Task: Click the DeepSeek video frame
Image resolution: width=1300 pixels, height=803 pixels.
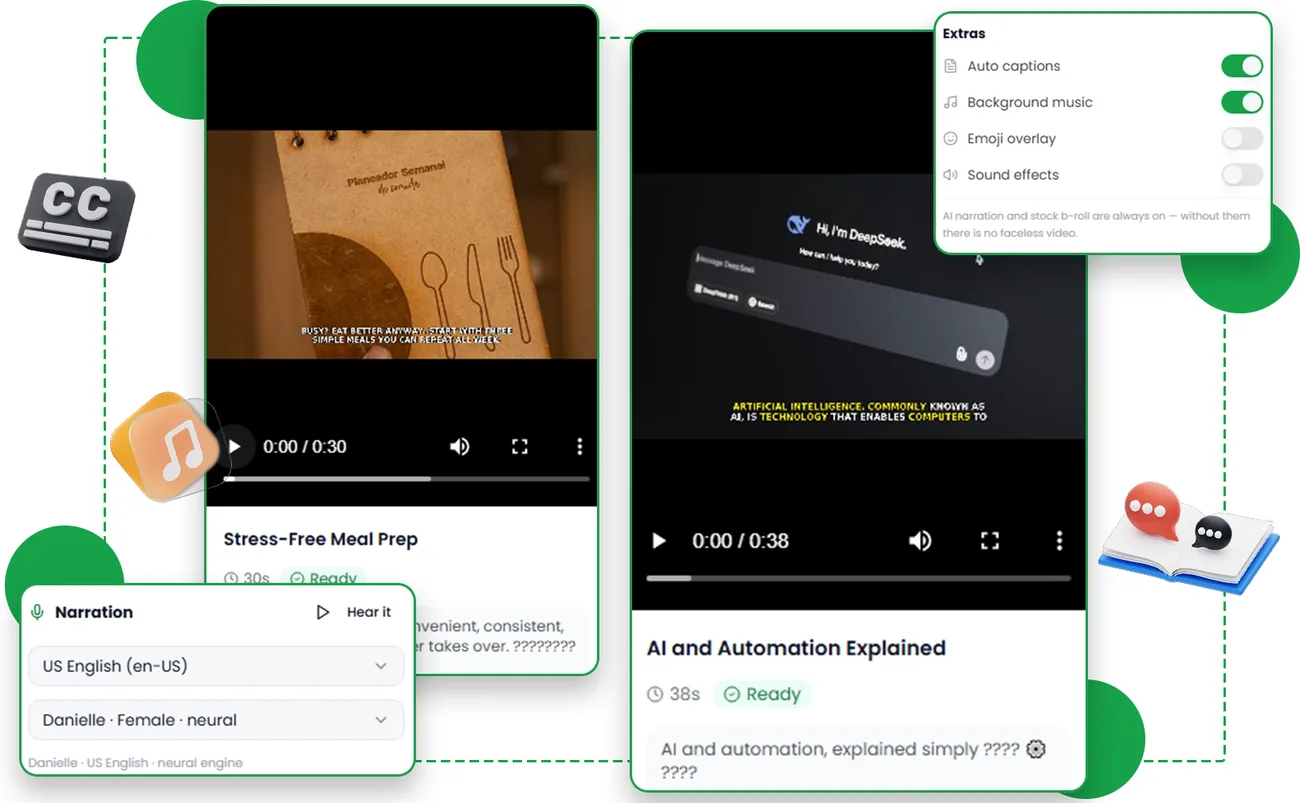Action: [858, 306]
